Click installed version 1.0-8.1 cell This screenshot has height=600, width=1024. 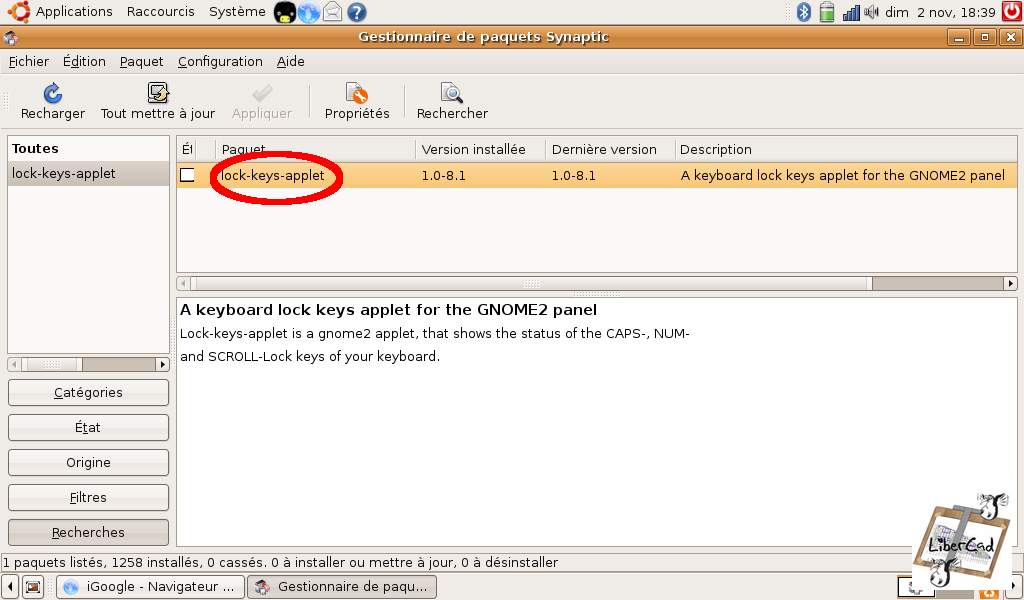[x=443, y=175]
